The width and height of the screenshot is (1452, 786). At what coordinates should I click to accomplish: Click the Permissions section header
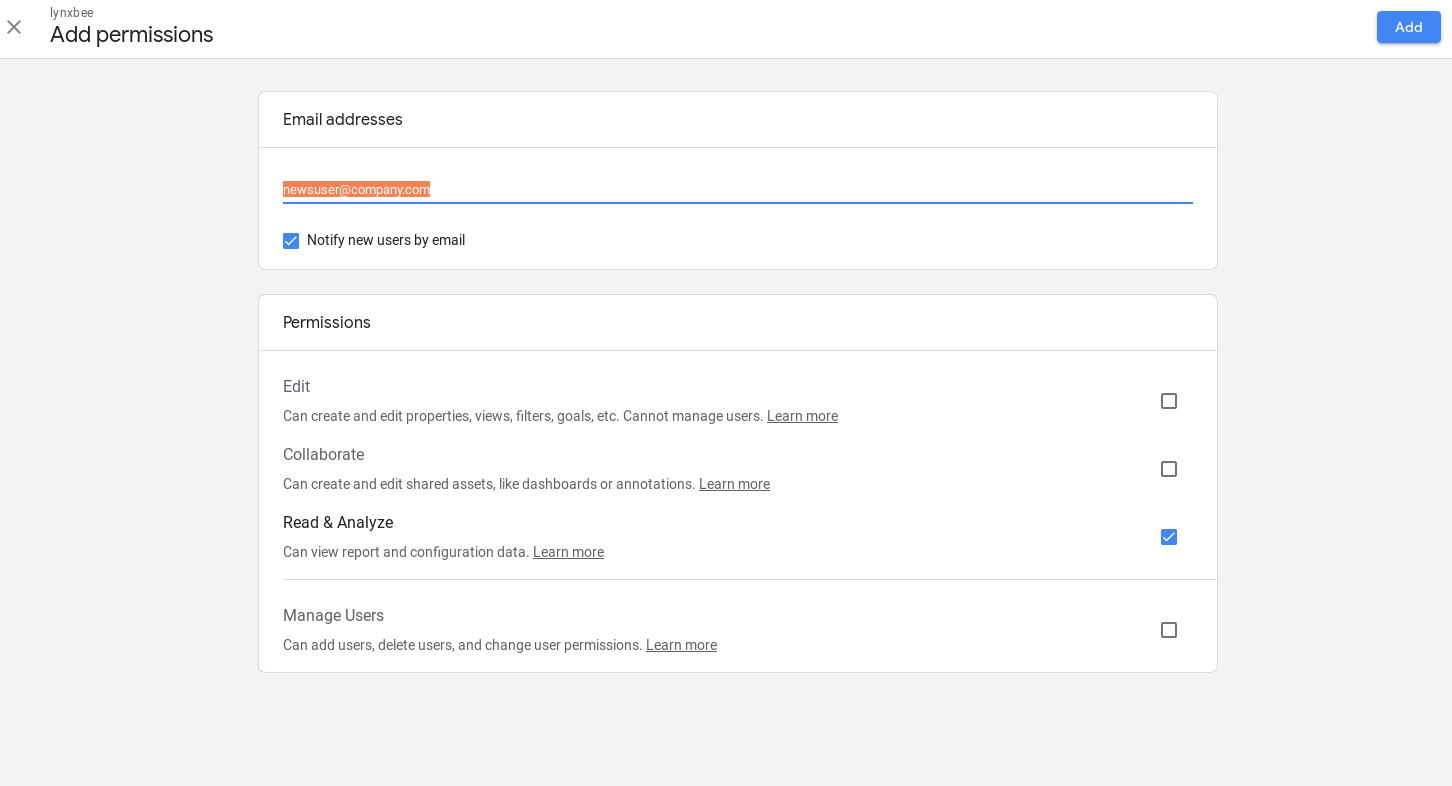(x=326, y=322)
